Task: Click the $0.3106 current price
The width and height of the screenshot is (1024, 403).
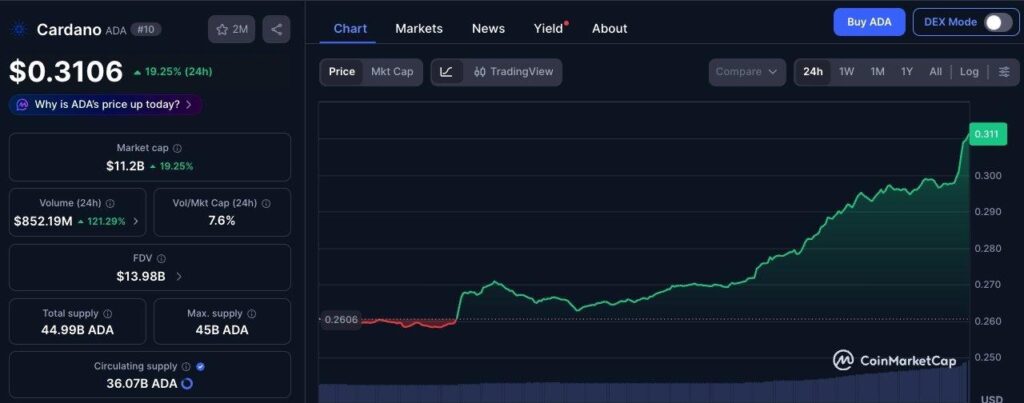Action: pyautogui.click(x=66, y=72)
